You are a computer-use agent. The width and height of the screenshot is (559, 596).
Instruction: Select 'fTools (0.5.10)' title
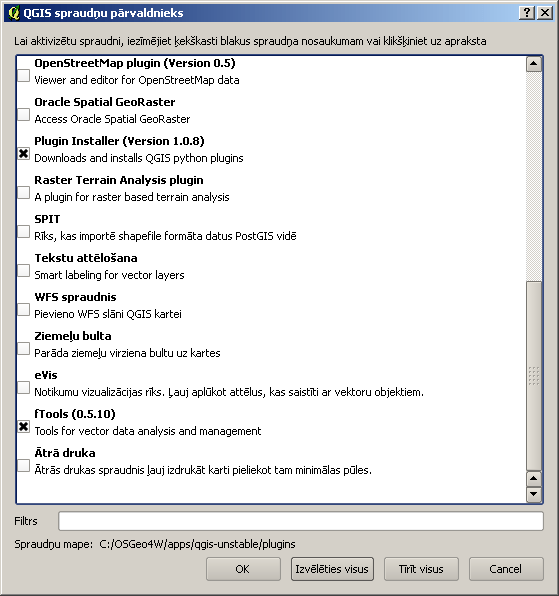(75, 414)
